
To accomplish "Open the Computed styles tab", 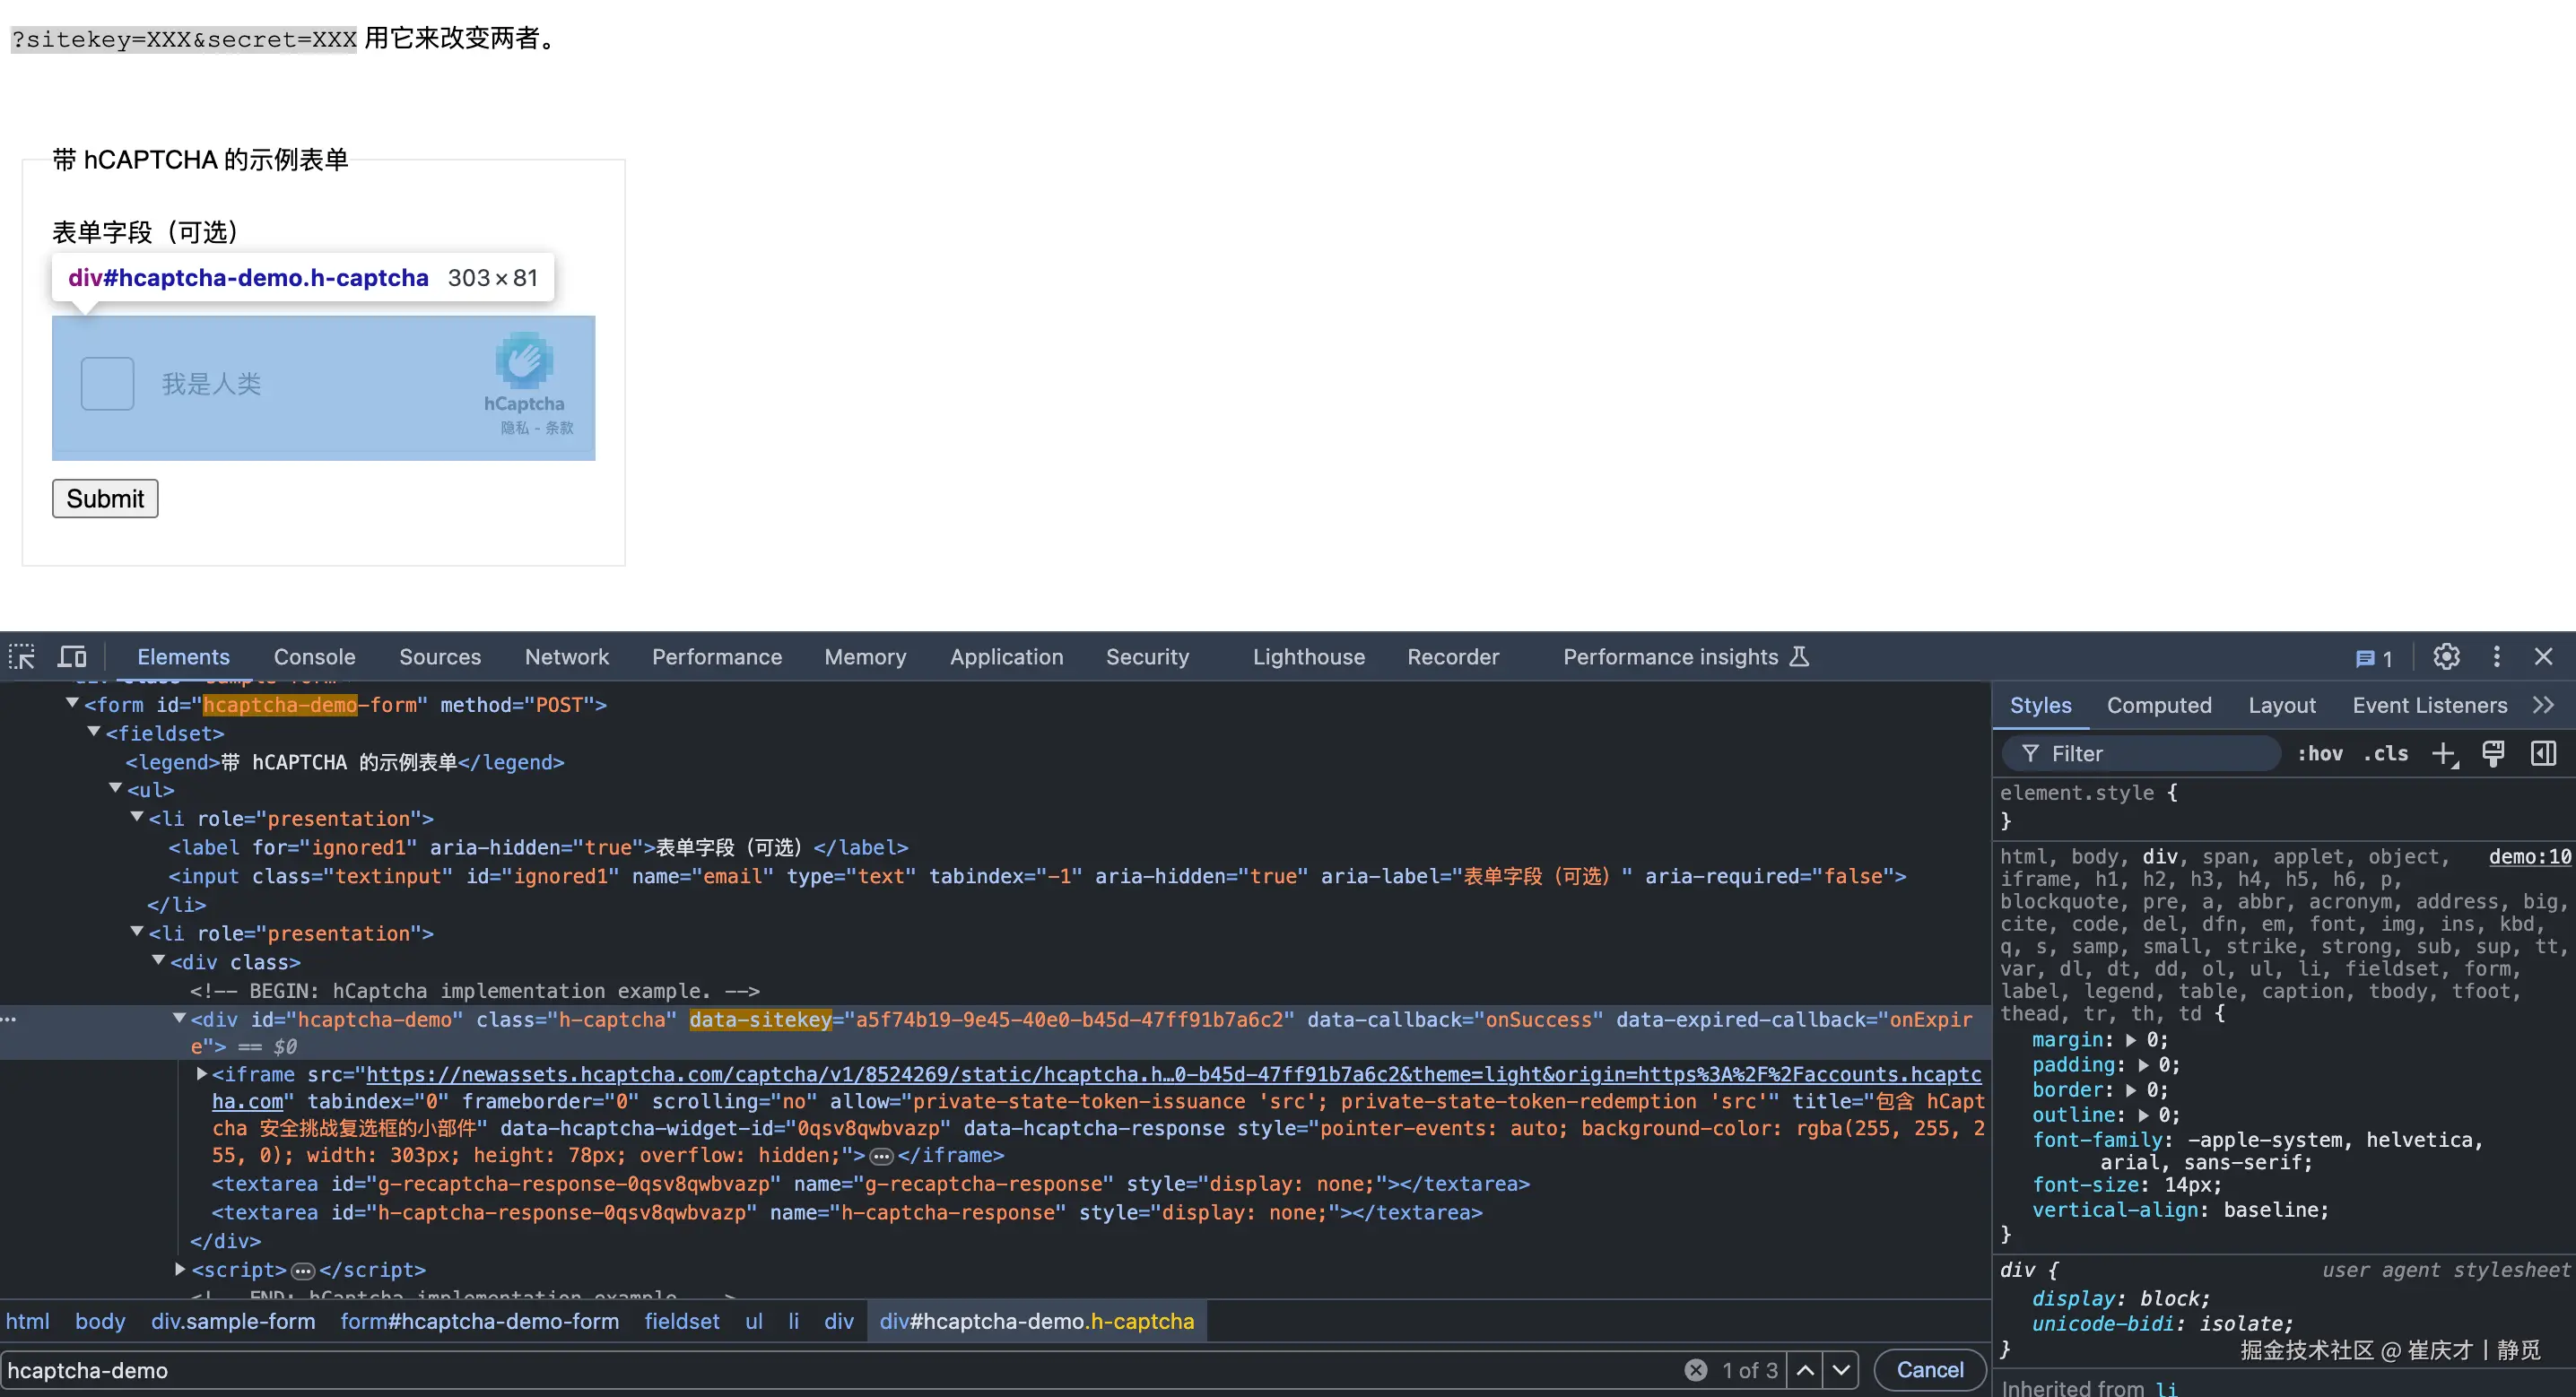I will (x=2159, y=705).
